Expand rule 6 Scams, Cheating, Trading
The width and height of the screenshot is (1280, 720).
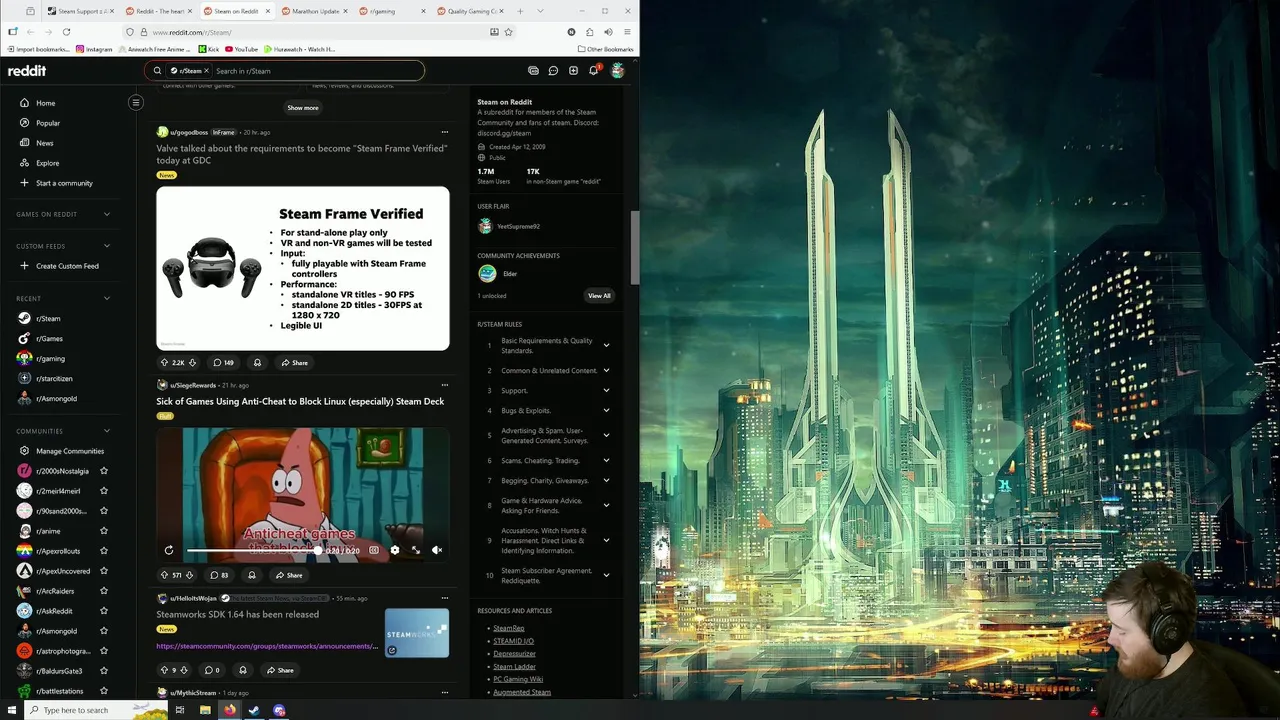(x=606, y=460)
